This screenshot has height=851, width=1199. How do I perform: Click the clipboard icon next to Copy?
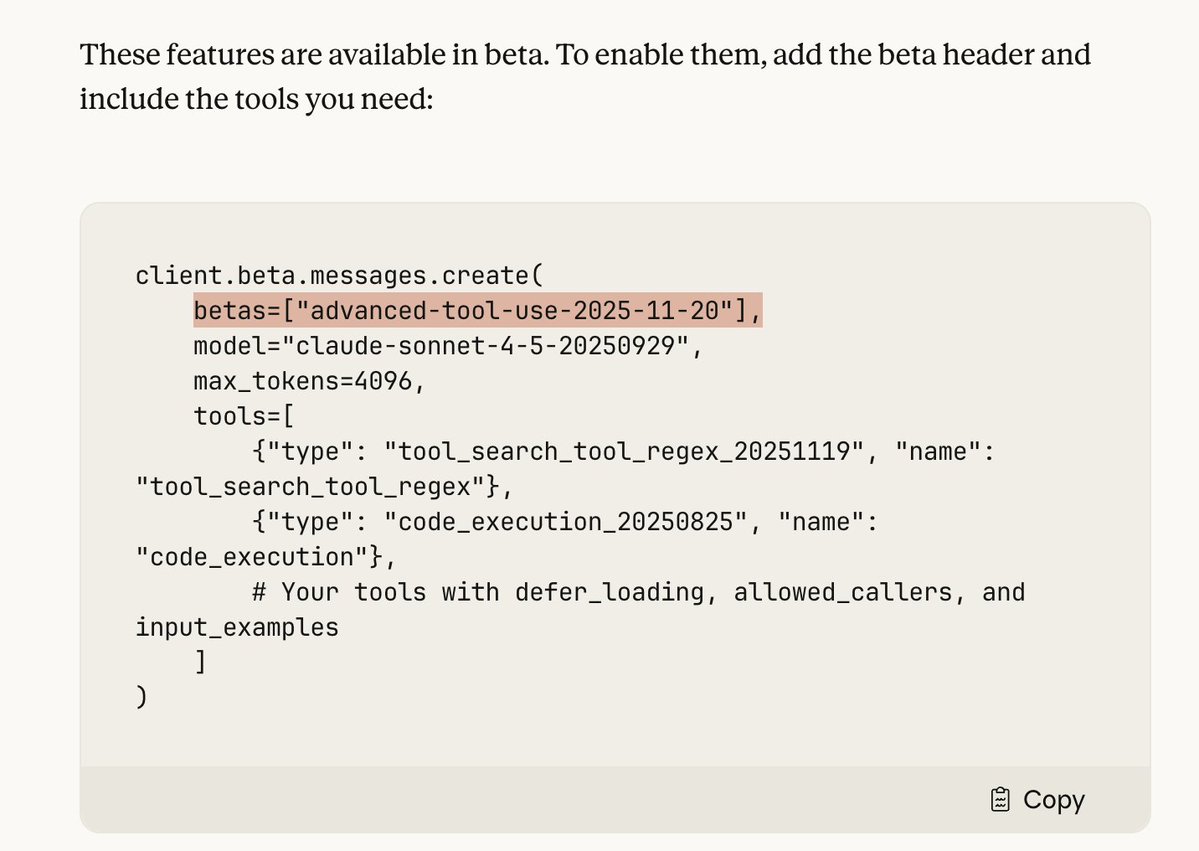click(x=999, y=799)
